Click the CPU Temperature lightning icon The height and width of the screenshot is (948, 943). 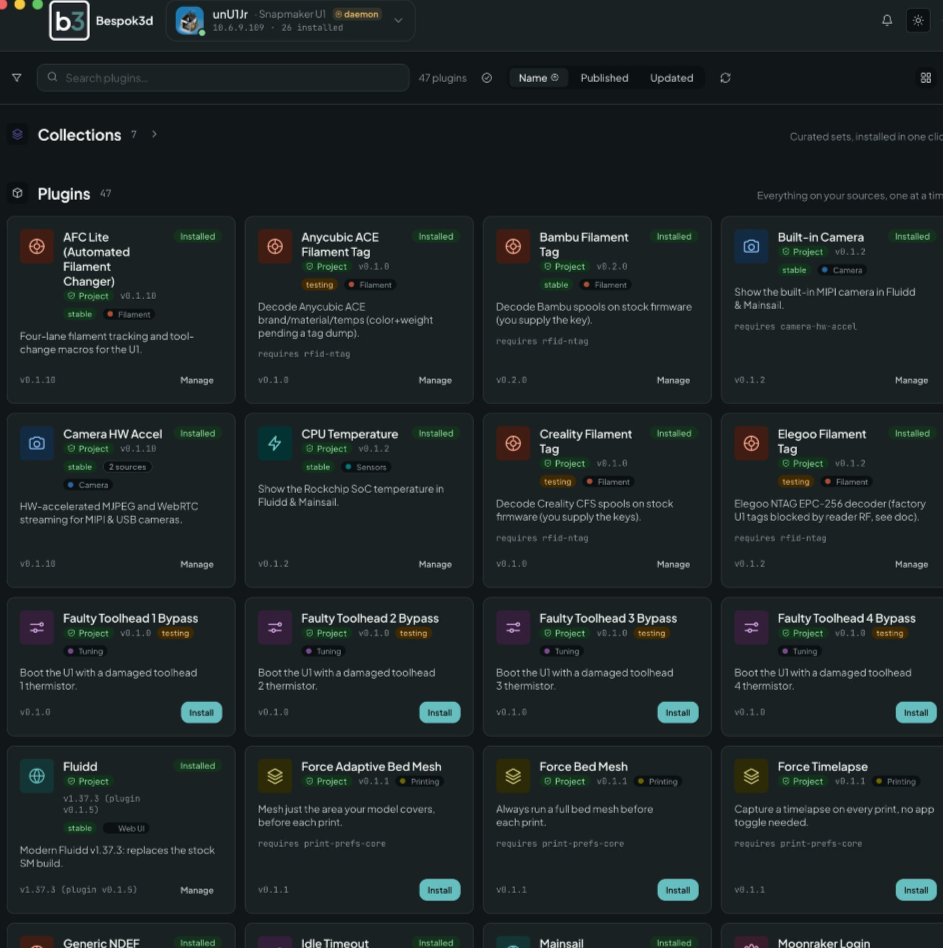(275, 444)
